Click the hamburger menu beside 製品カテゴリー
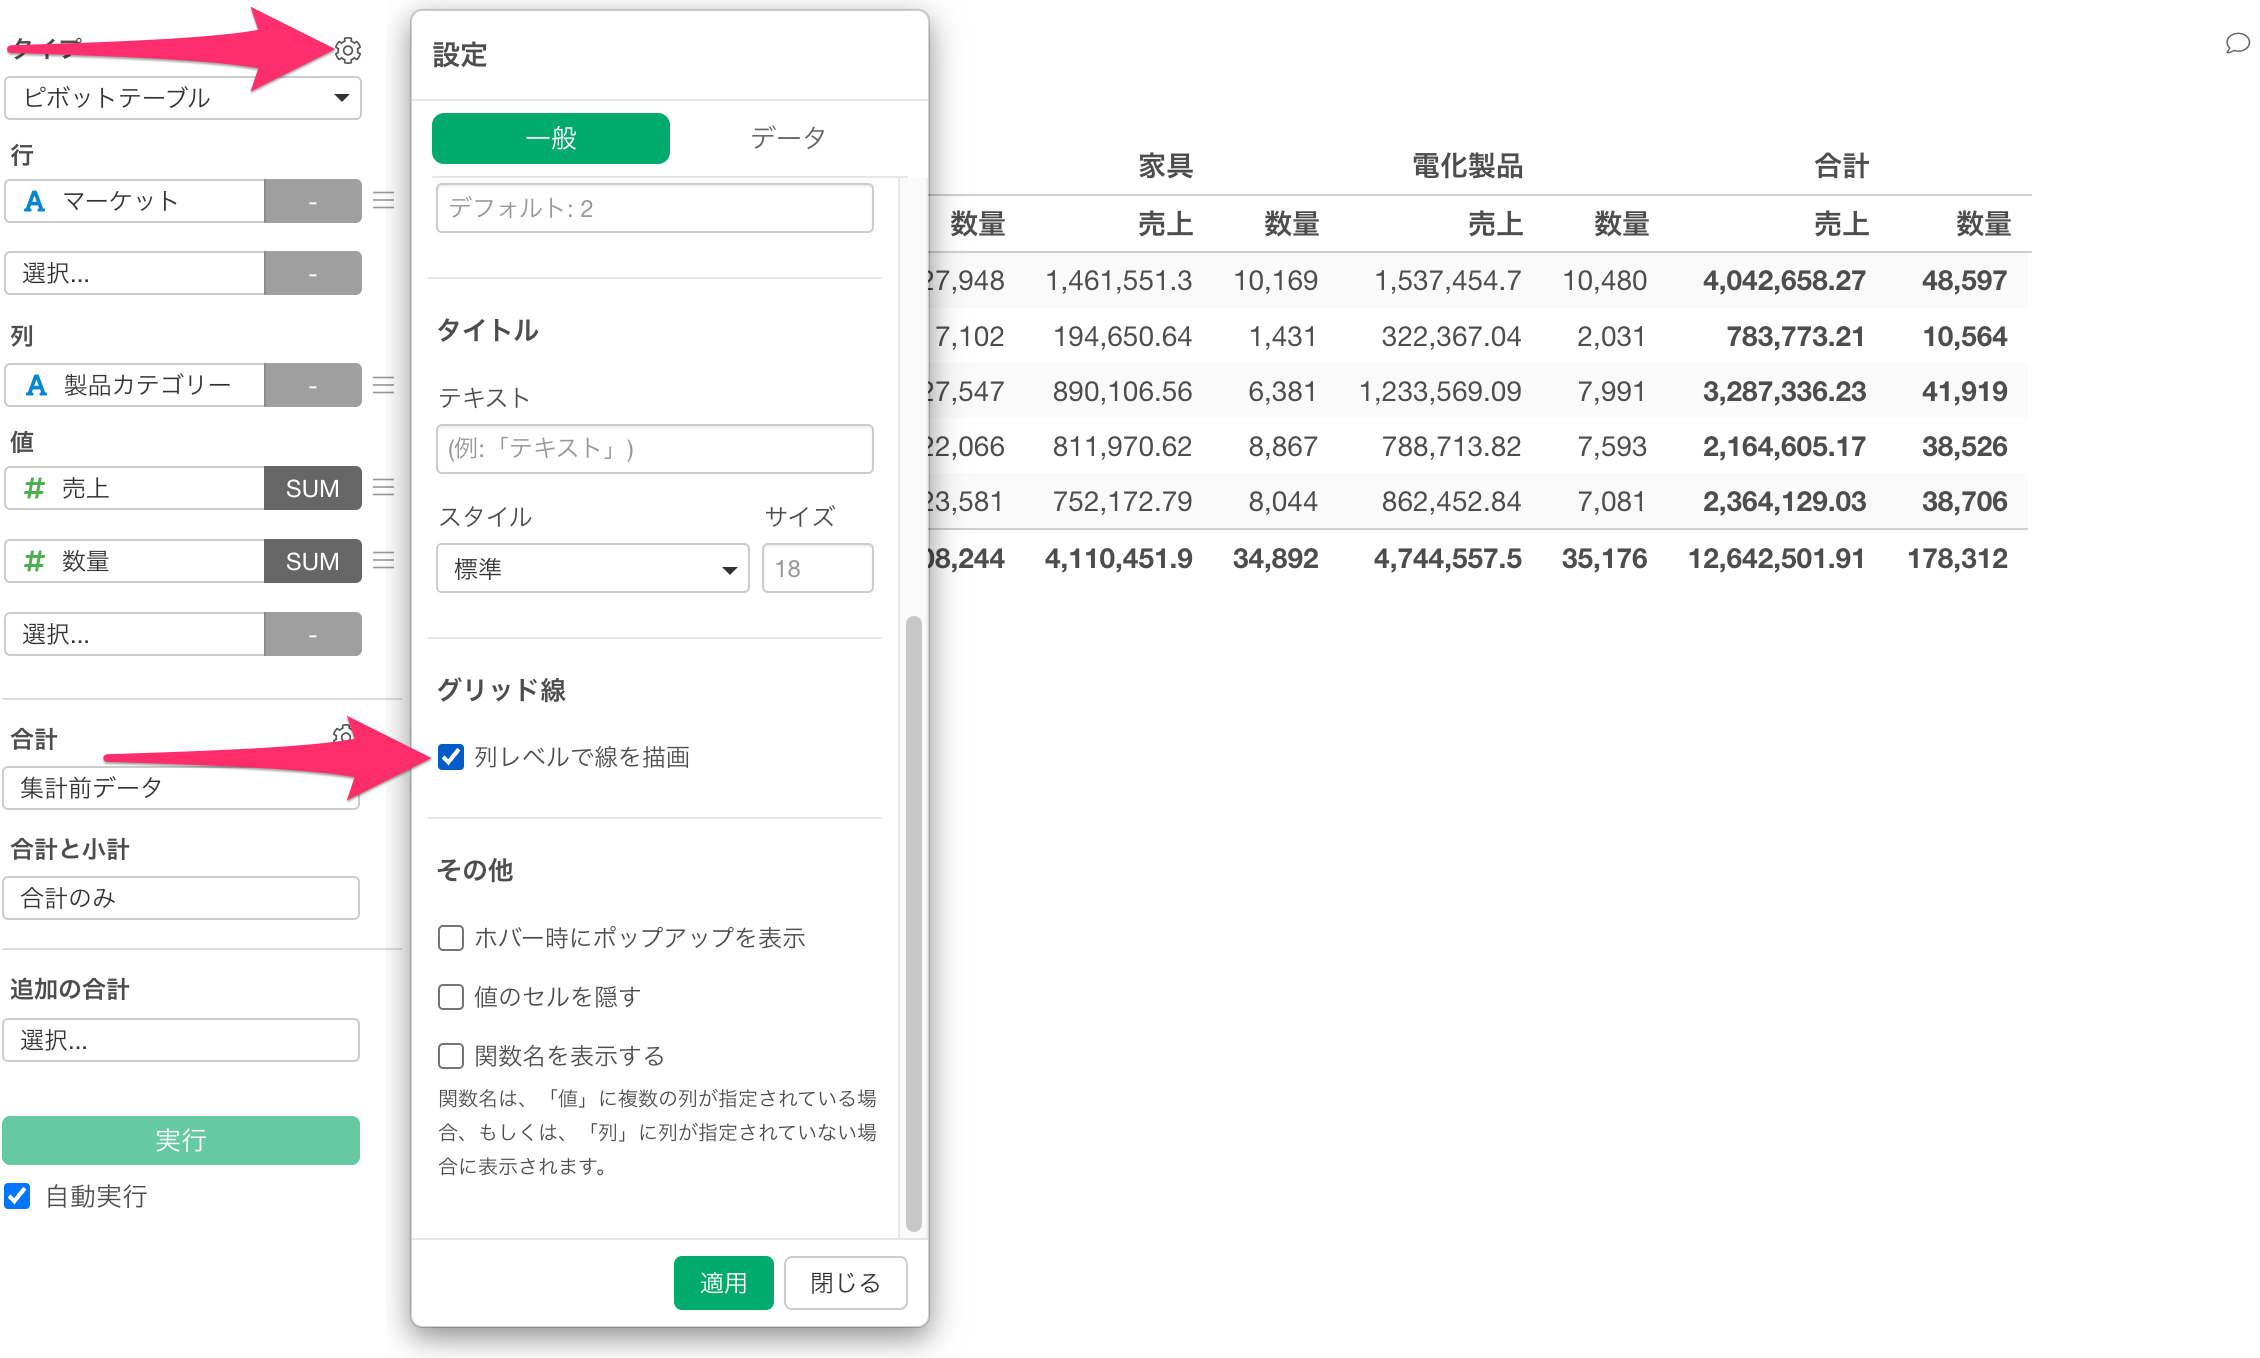 pos(384,385)
